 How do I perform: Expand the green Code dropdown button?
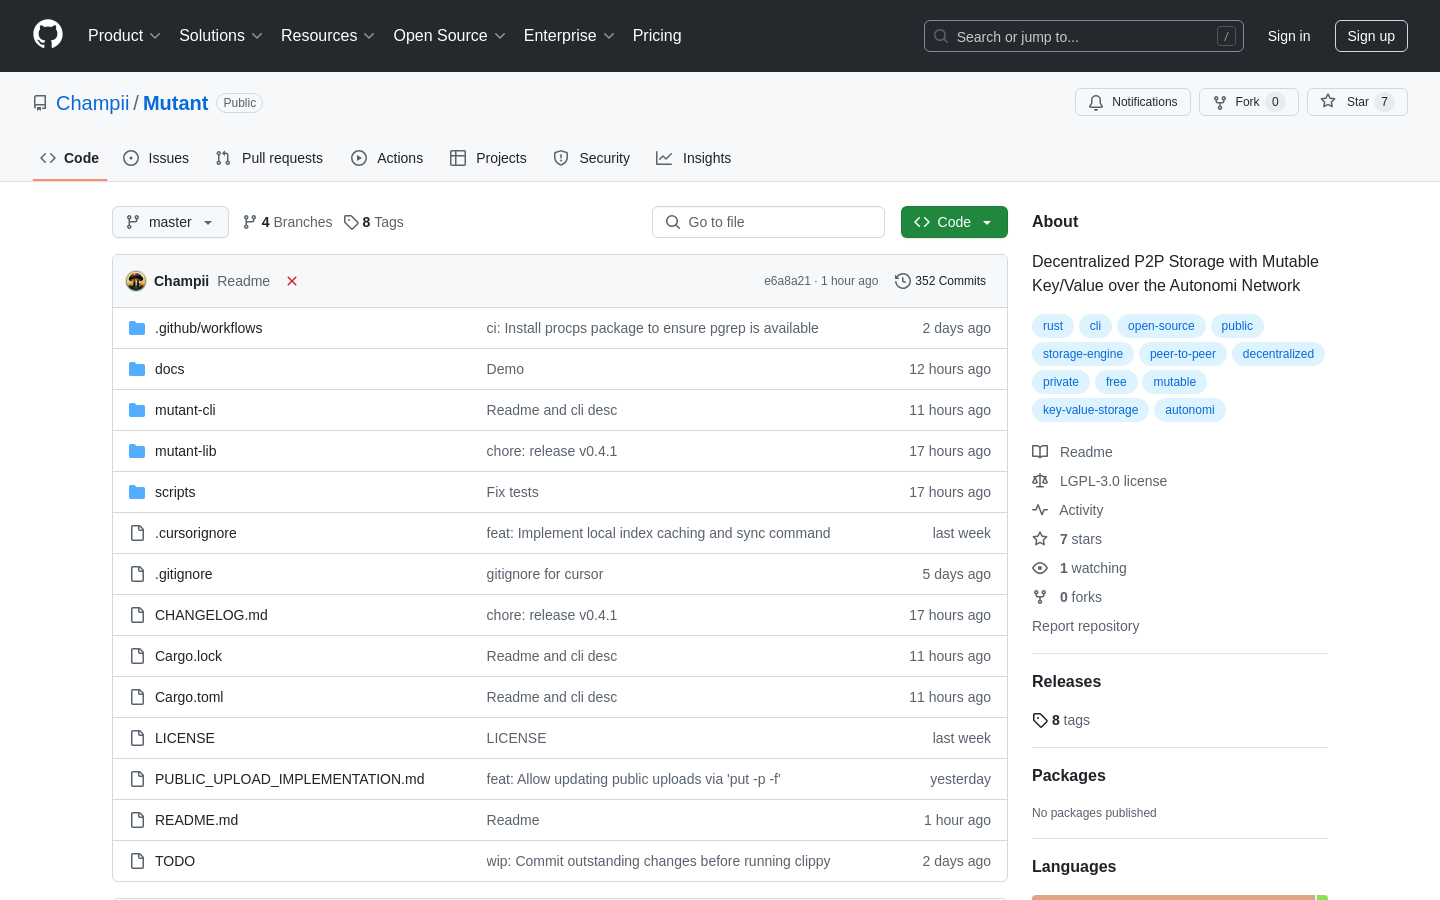(x=954, y=222)
